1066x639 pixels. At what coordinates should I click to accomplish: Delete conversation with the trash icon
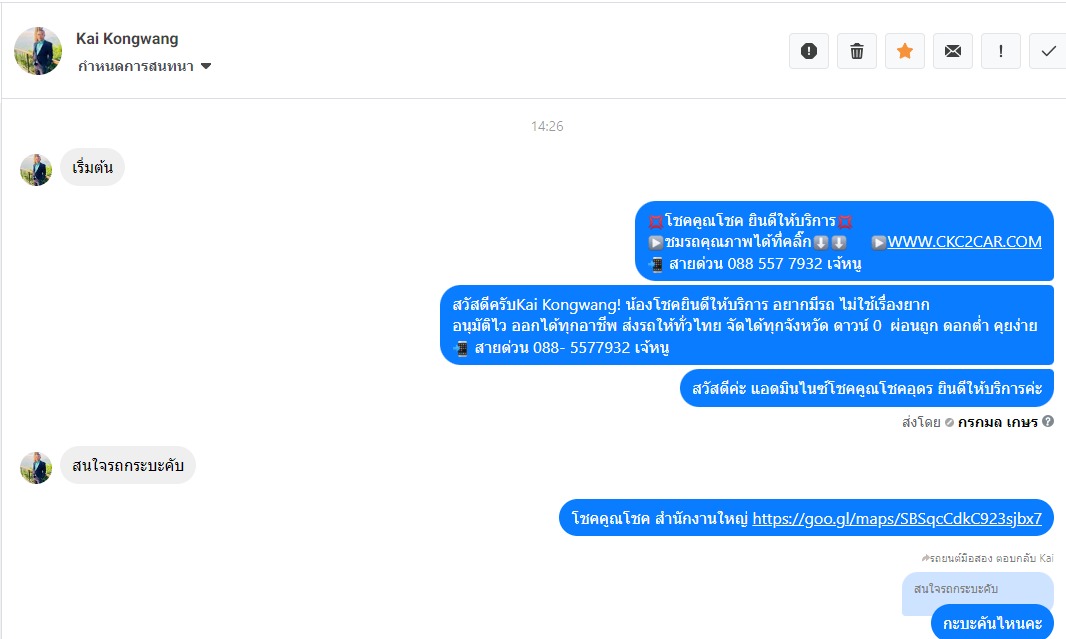857,51
